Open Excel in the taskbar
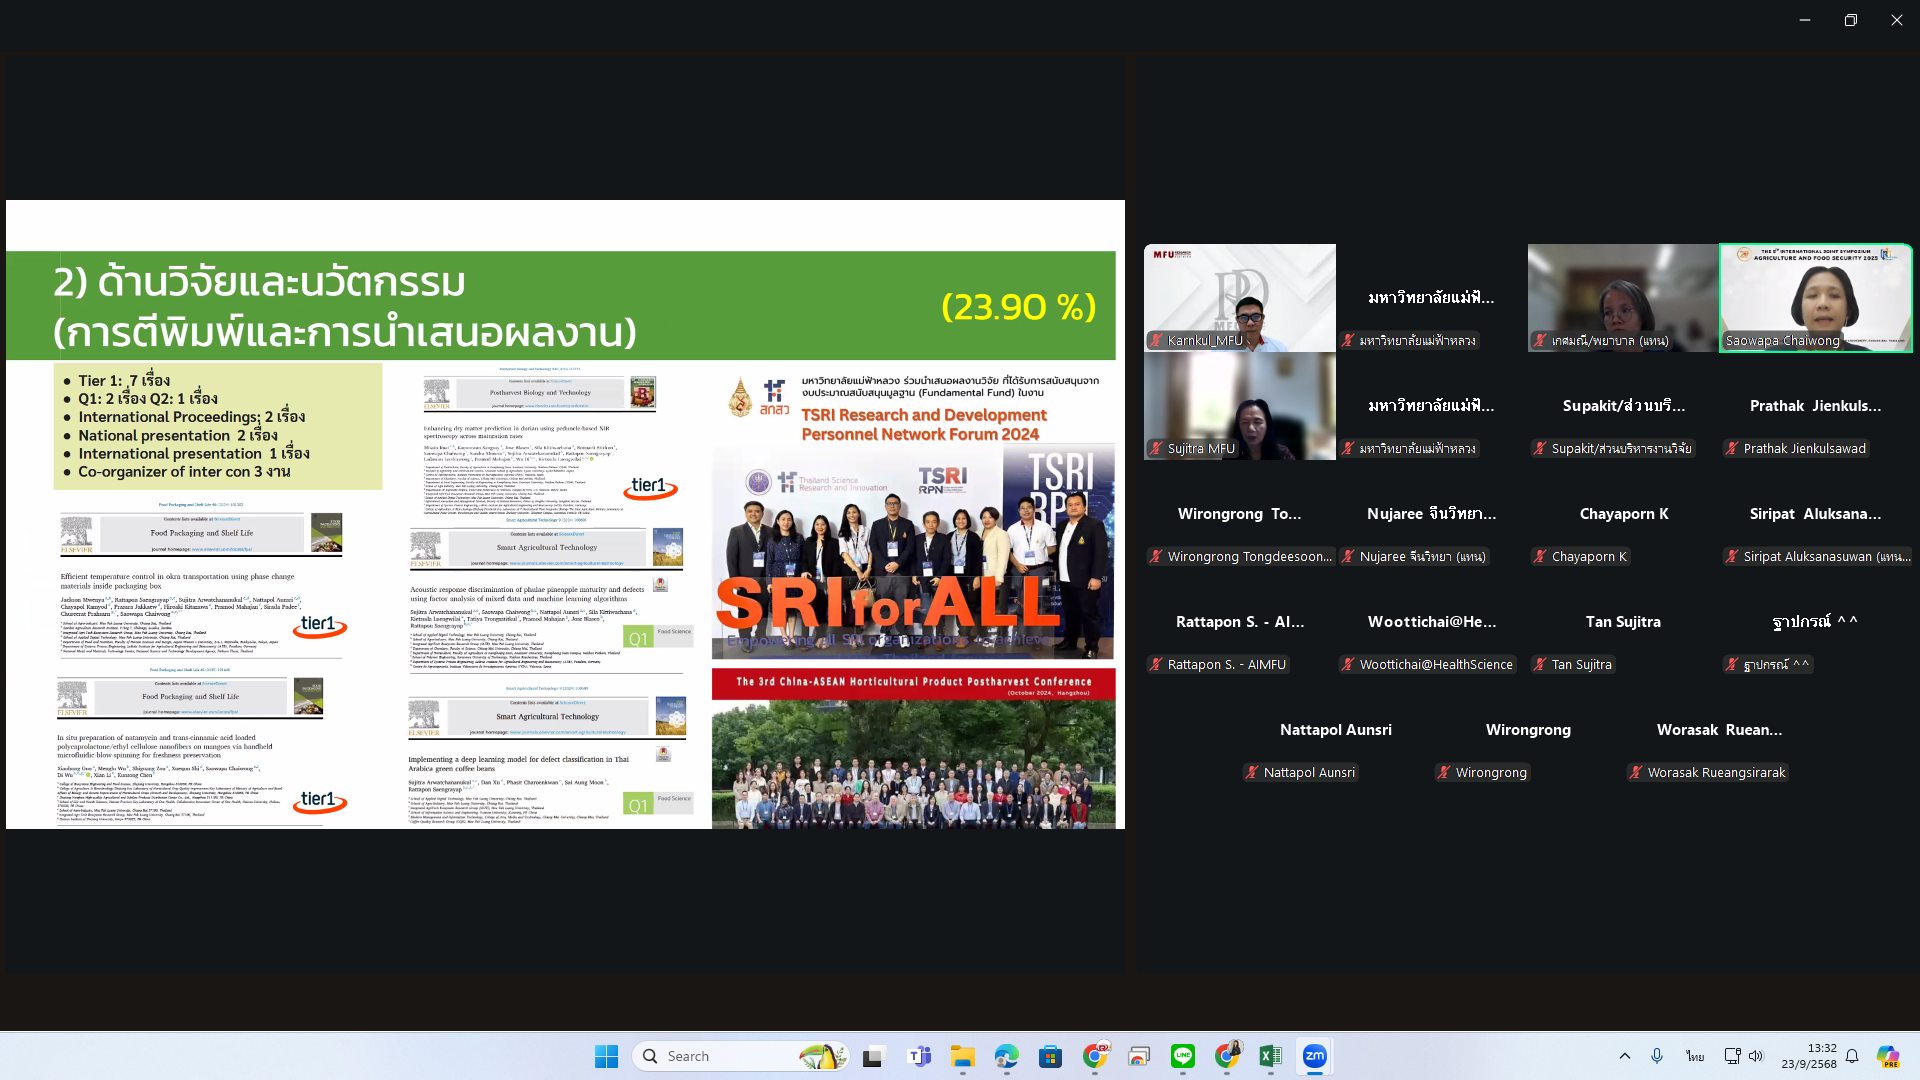Viewport: 1920px width, 1080px height. (1270, 1056)
